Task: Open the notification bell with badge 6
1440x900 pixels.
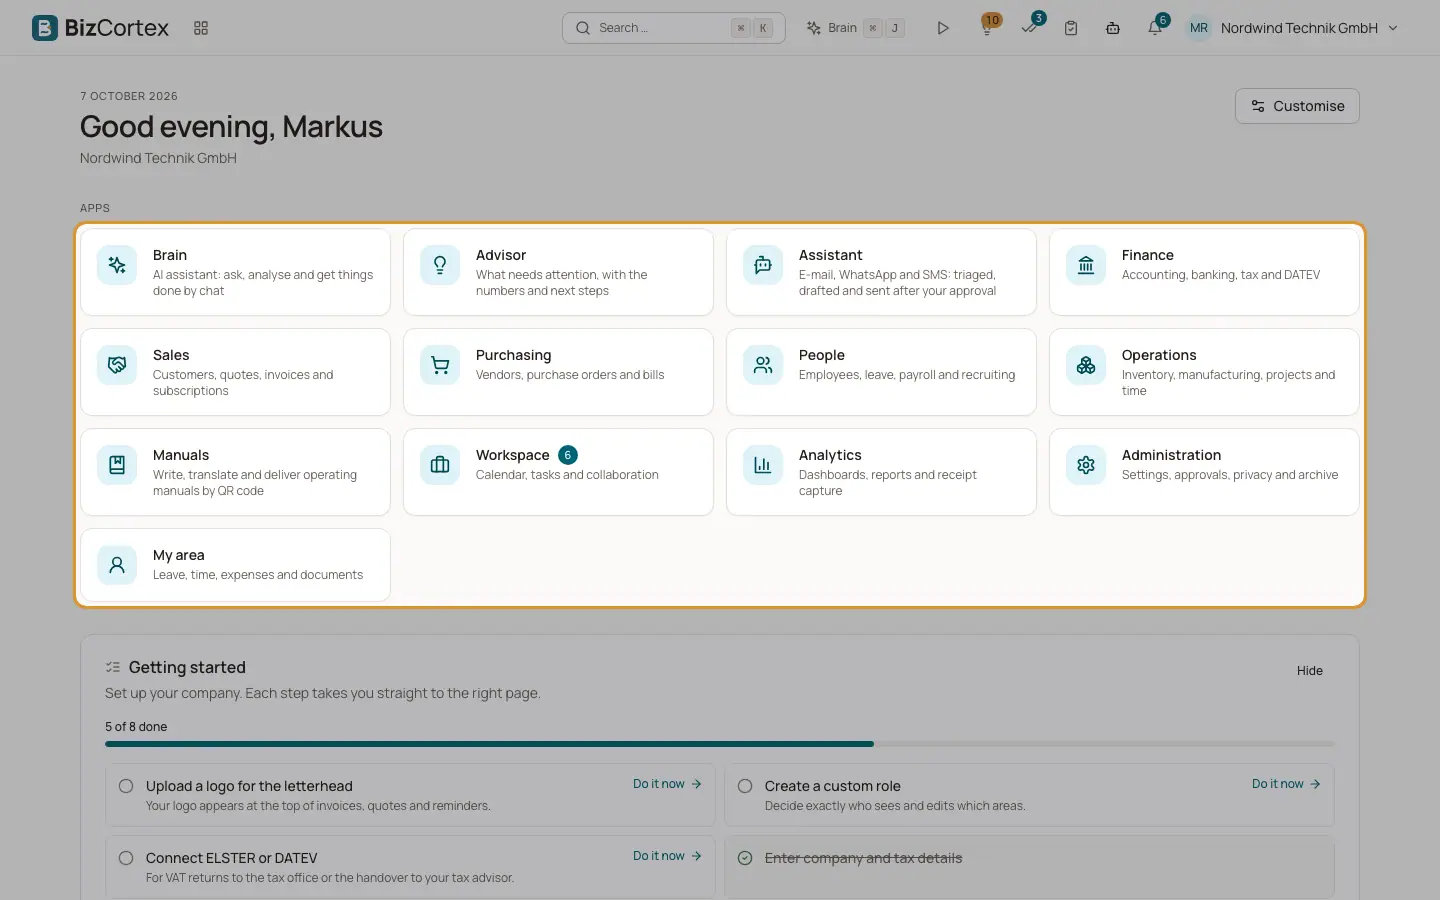Action: (x=1156, y=27)
